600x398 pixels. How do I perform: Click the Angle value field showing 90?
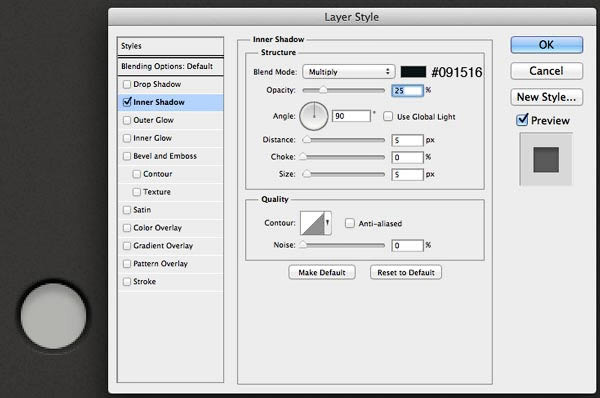[x=351, y=116]
